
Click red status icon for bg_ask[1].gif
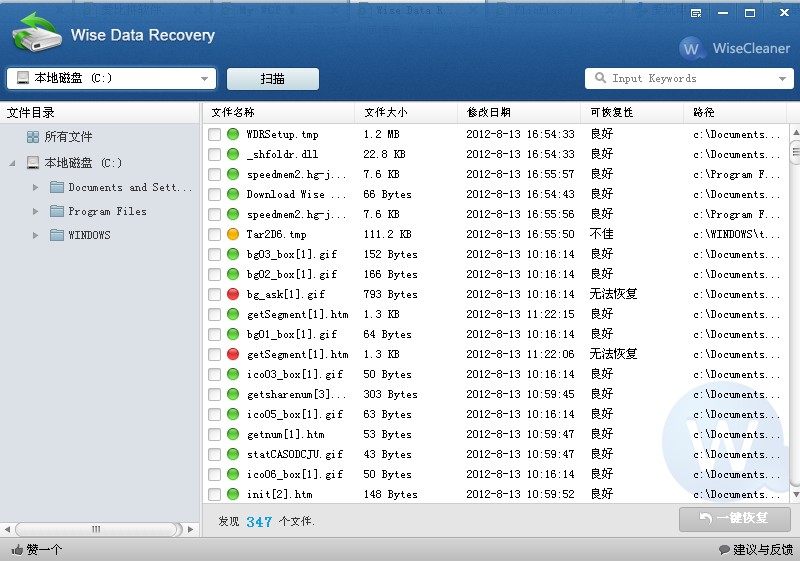[233, 294]
